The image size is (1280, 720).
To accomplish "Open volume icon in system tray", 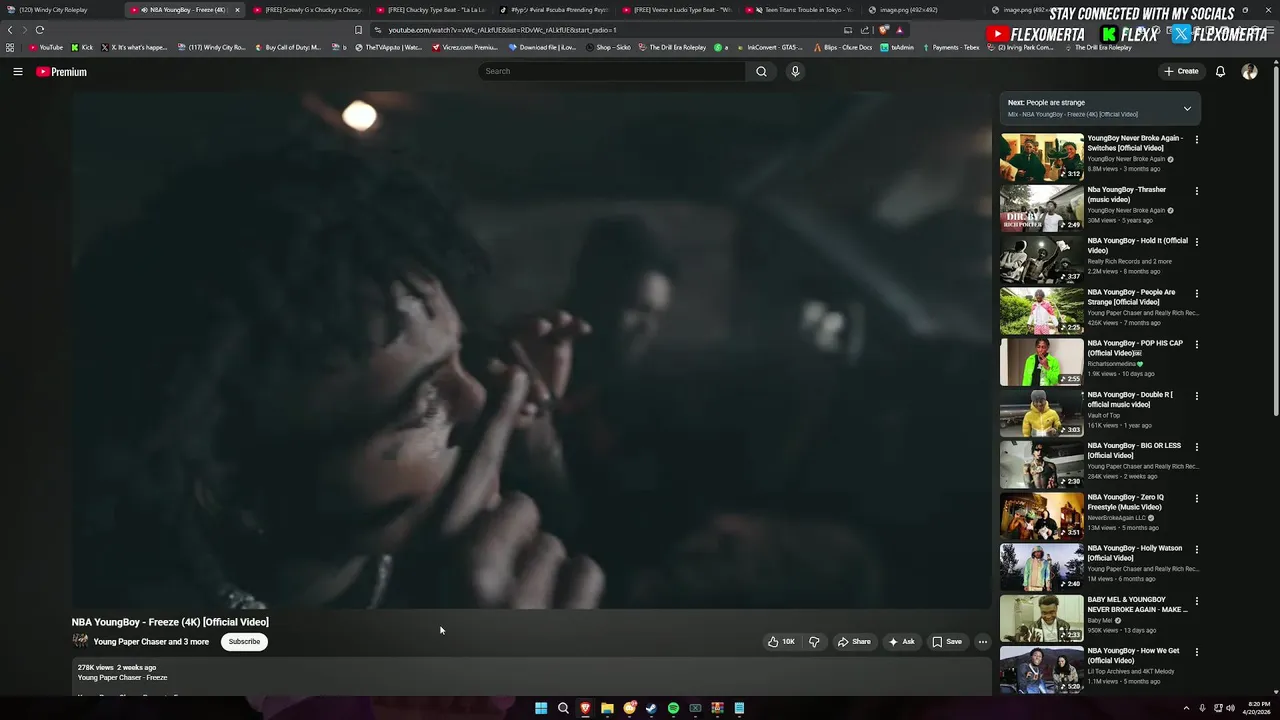I will [1230, 708].
